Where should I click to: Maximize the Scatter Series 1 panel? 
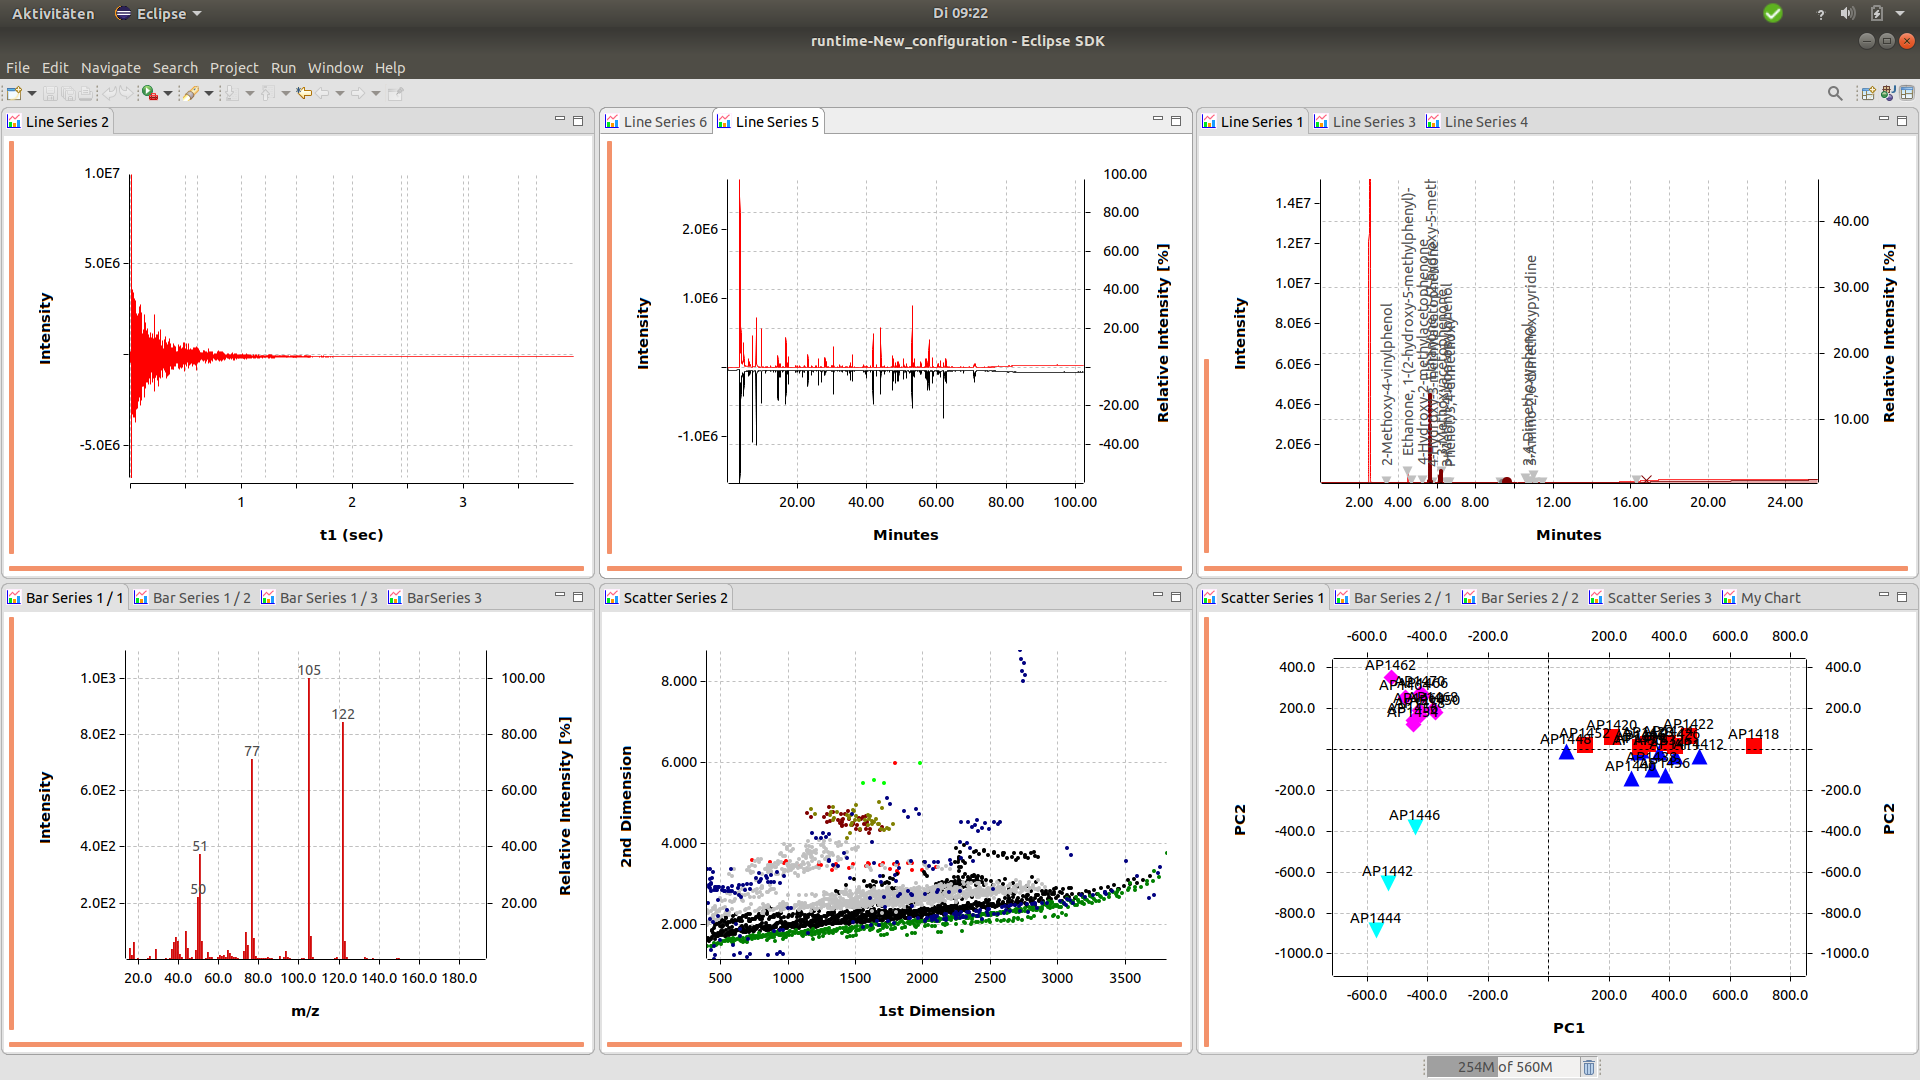[x=1902, y=597]
